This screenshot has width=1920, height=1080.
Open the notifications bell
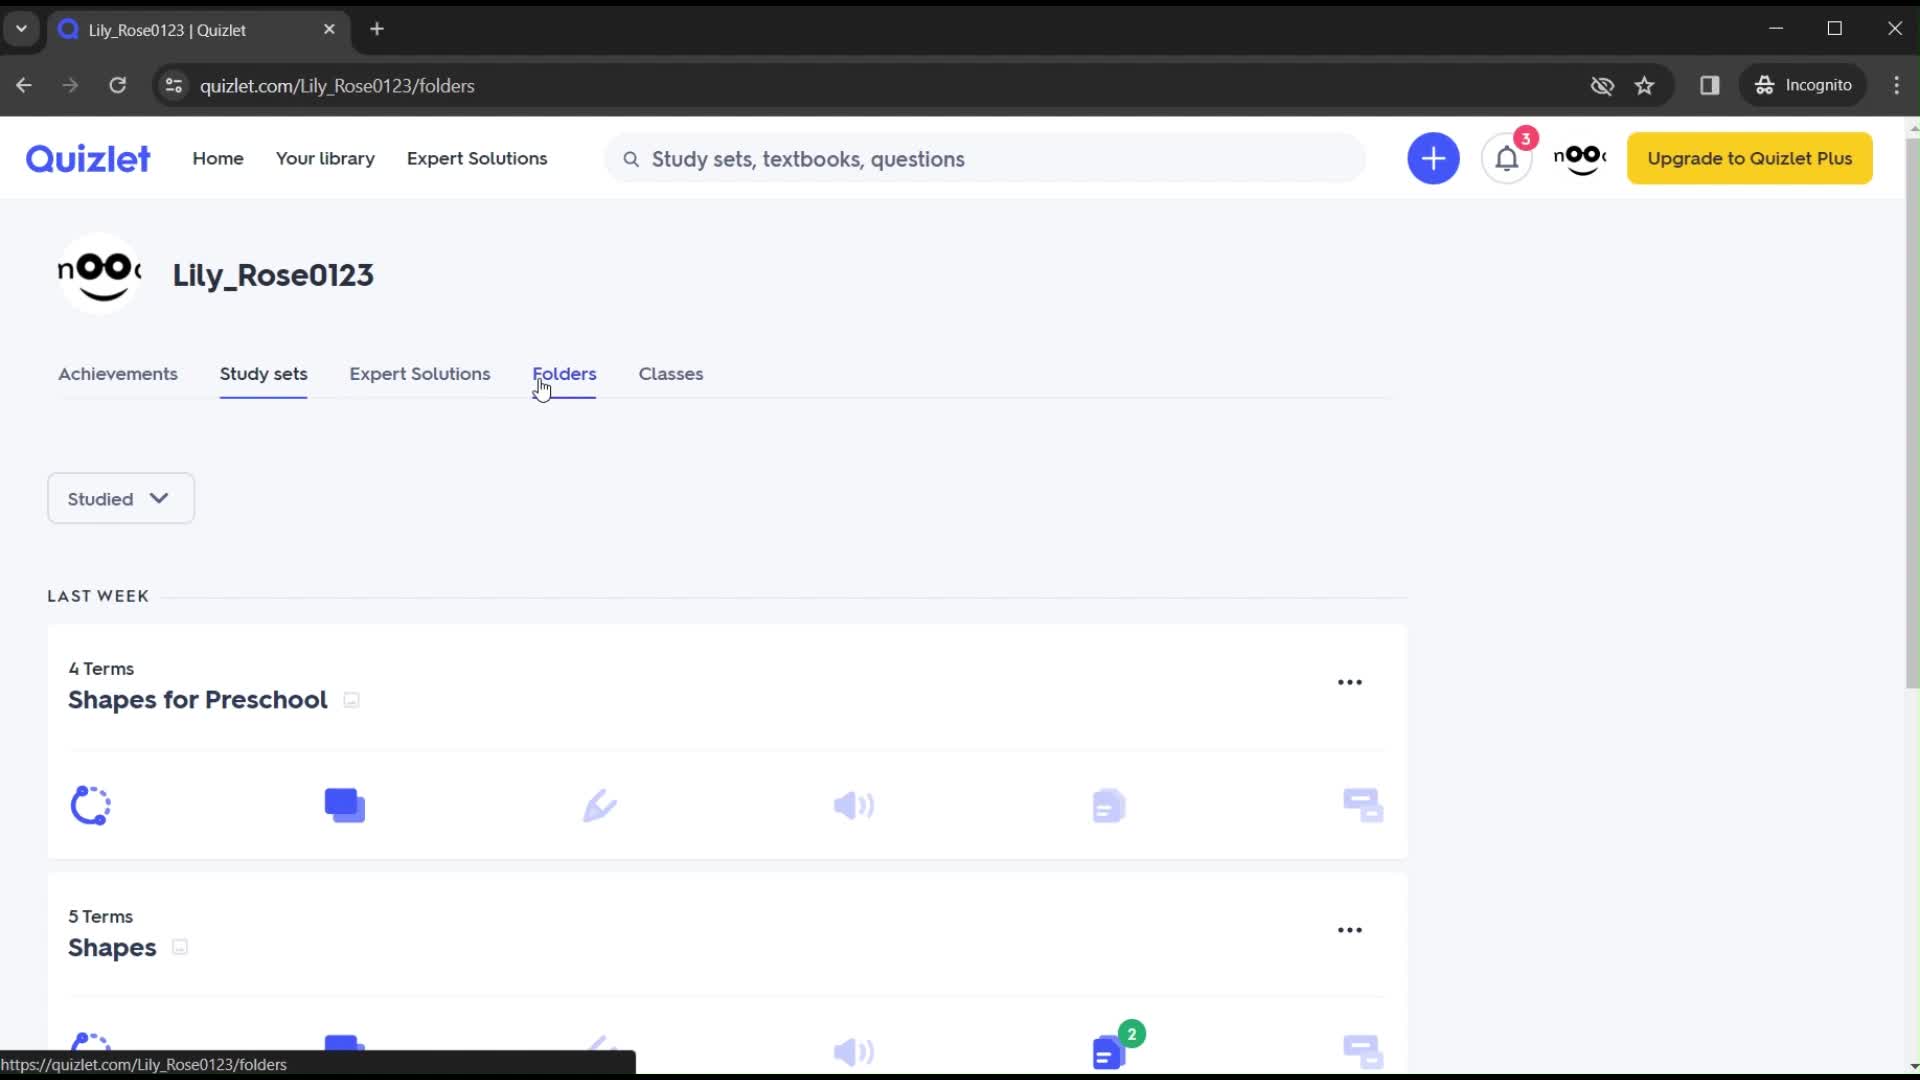point(1507,158)
